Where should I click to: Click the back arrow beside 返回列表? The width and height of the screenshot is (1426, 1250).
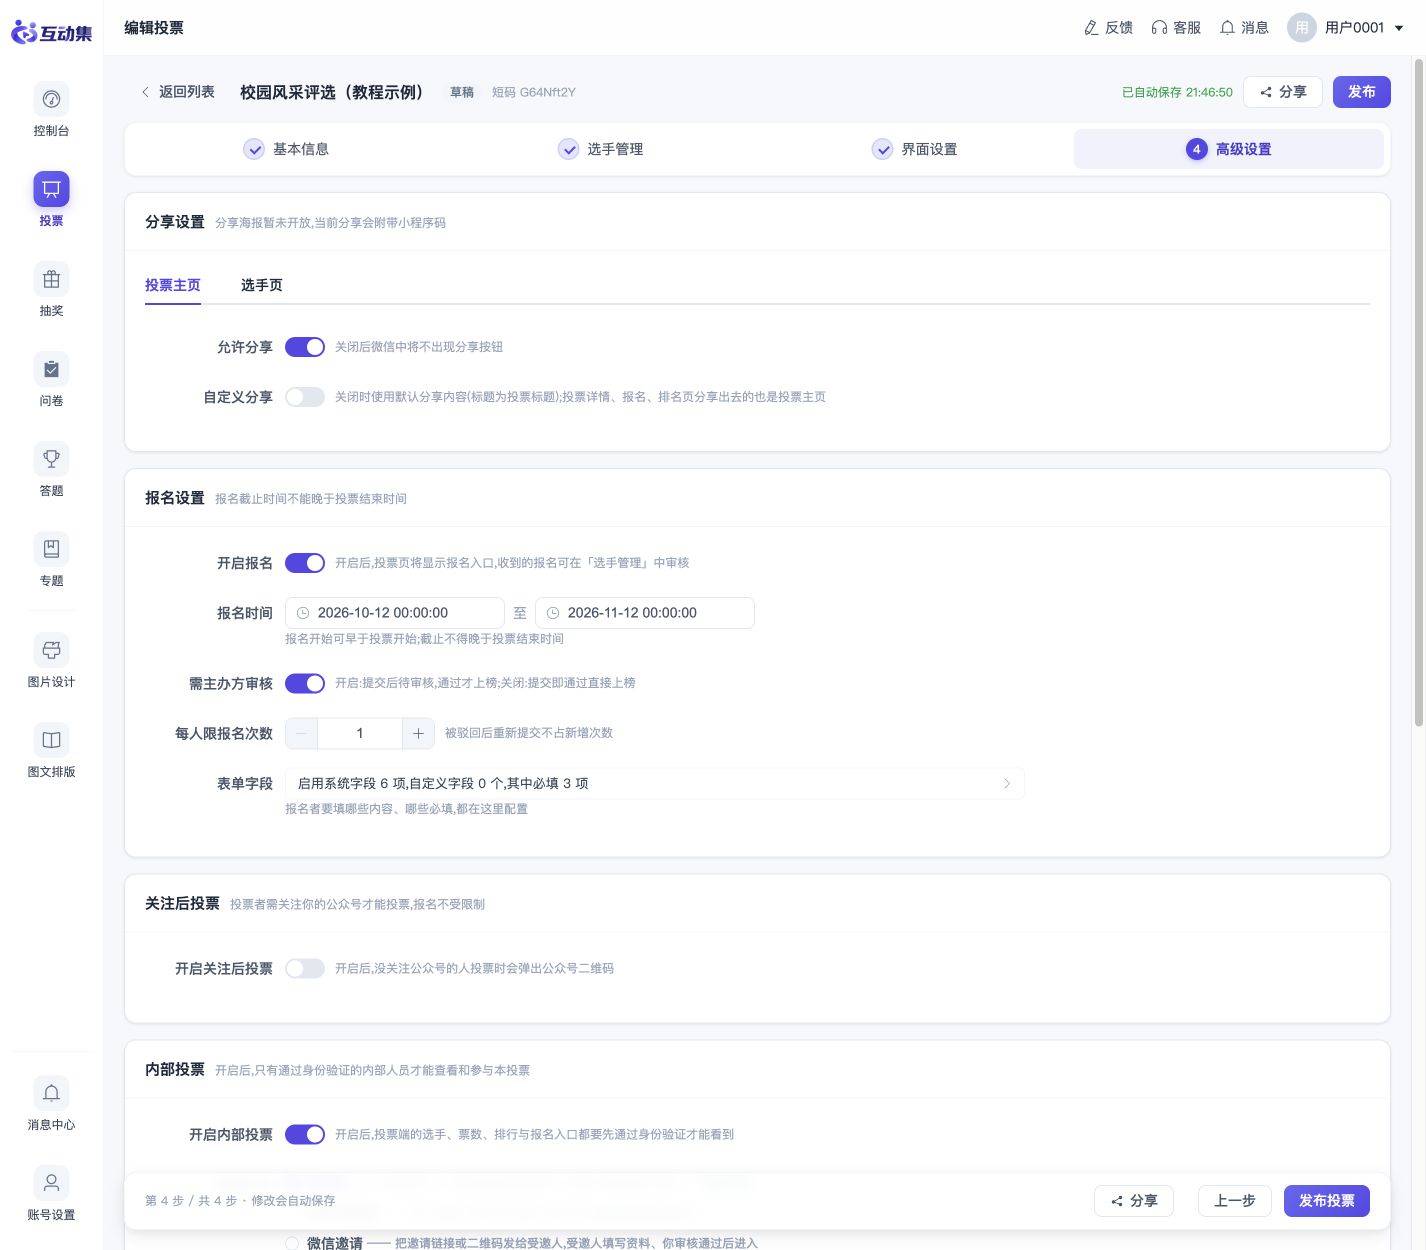146,92
